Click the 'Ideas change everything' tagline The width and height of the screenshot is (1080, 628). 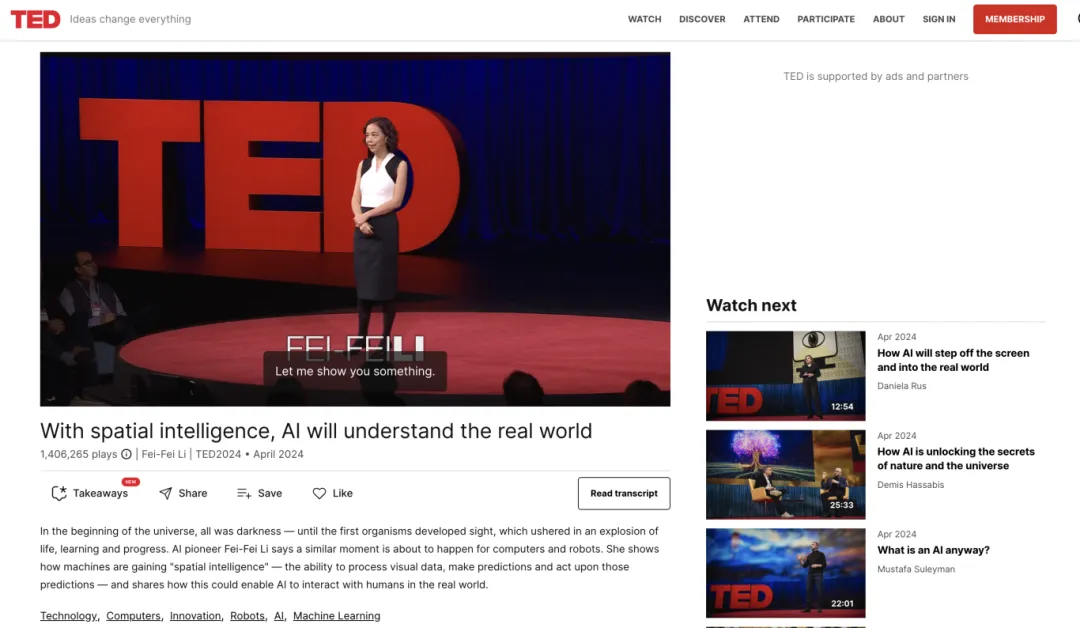point(130,19)
